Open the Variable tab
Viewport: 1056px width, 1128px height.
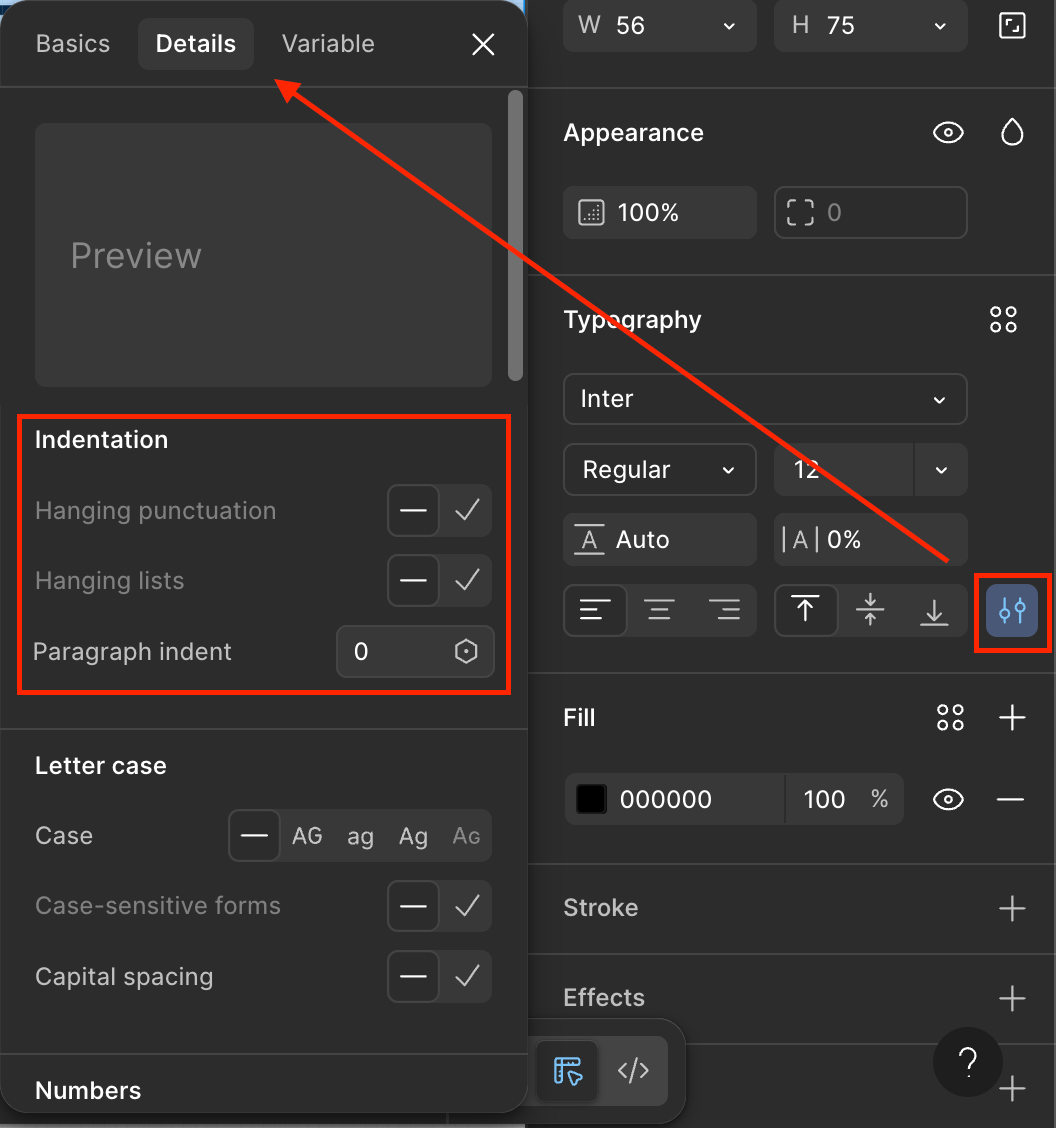(328, 44)
